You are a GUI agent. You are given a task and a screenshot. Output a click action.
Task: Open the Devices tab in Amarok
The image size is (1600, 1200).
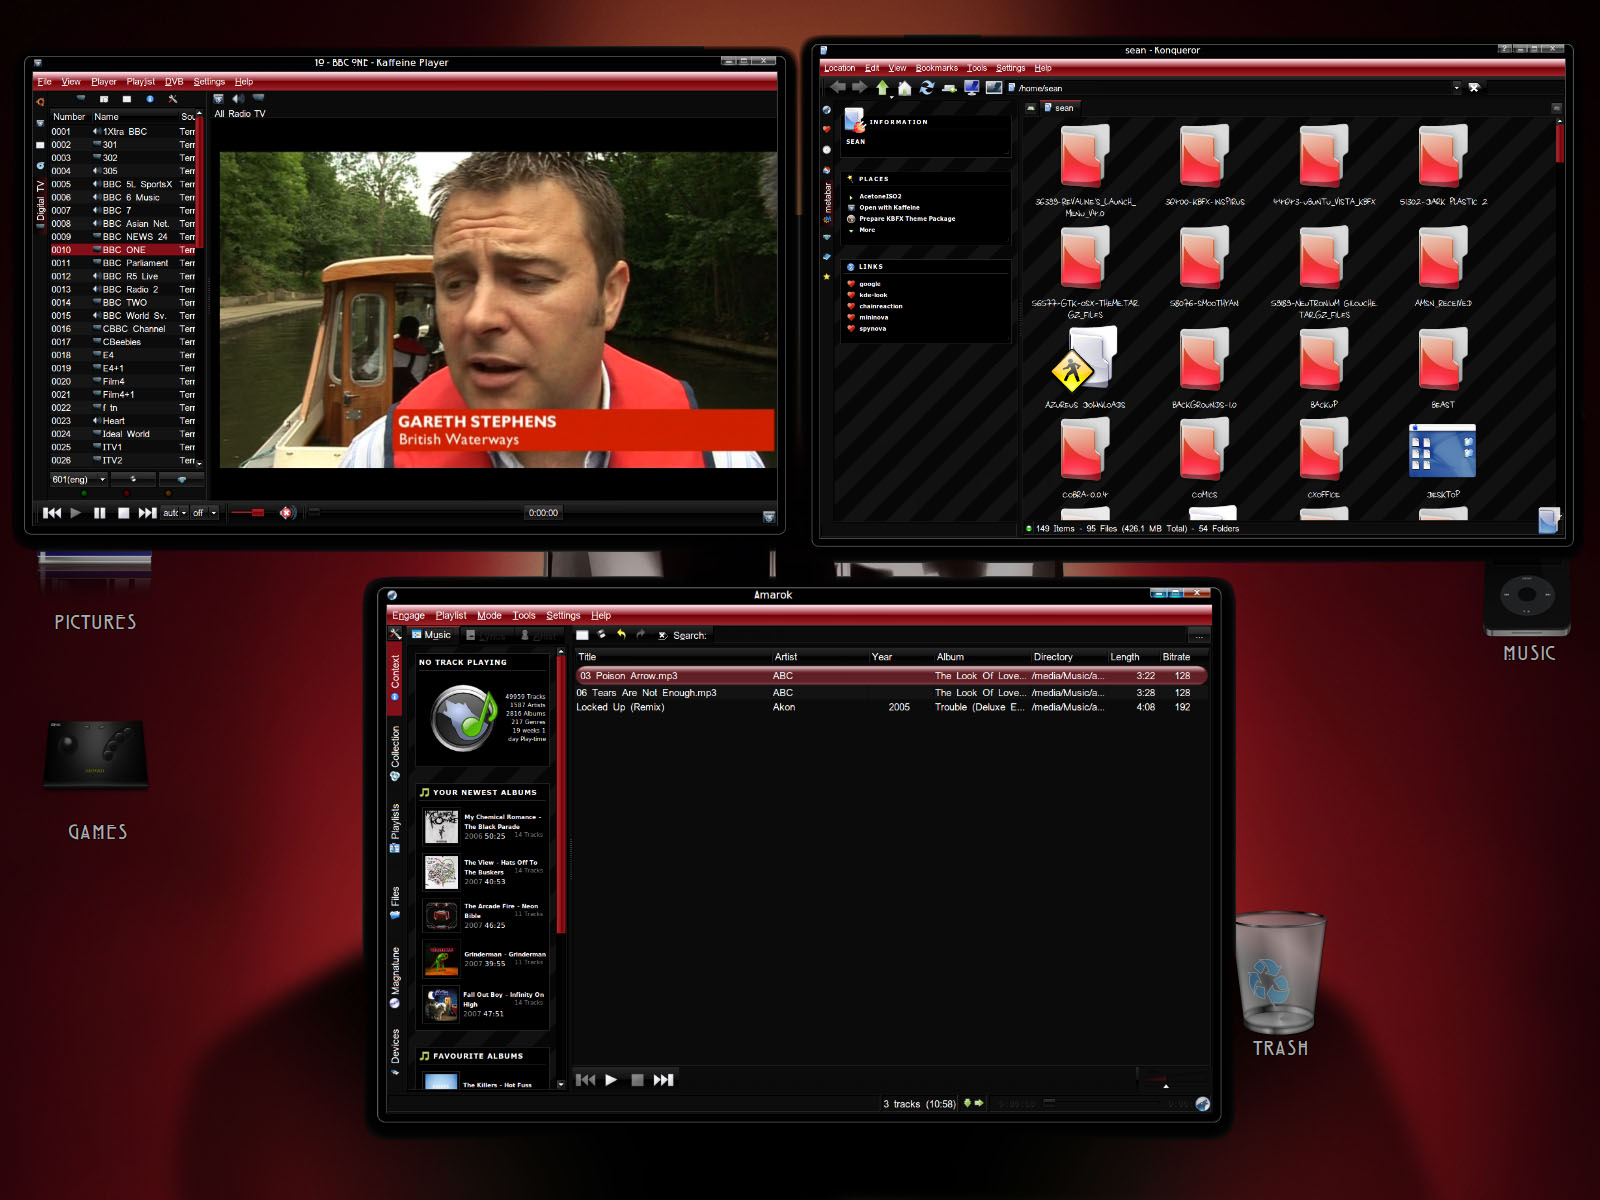tap(395, 1051)
